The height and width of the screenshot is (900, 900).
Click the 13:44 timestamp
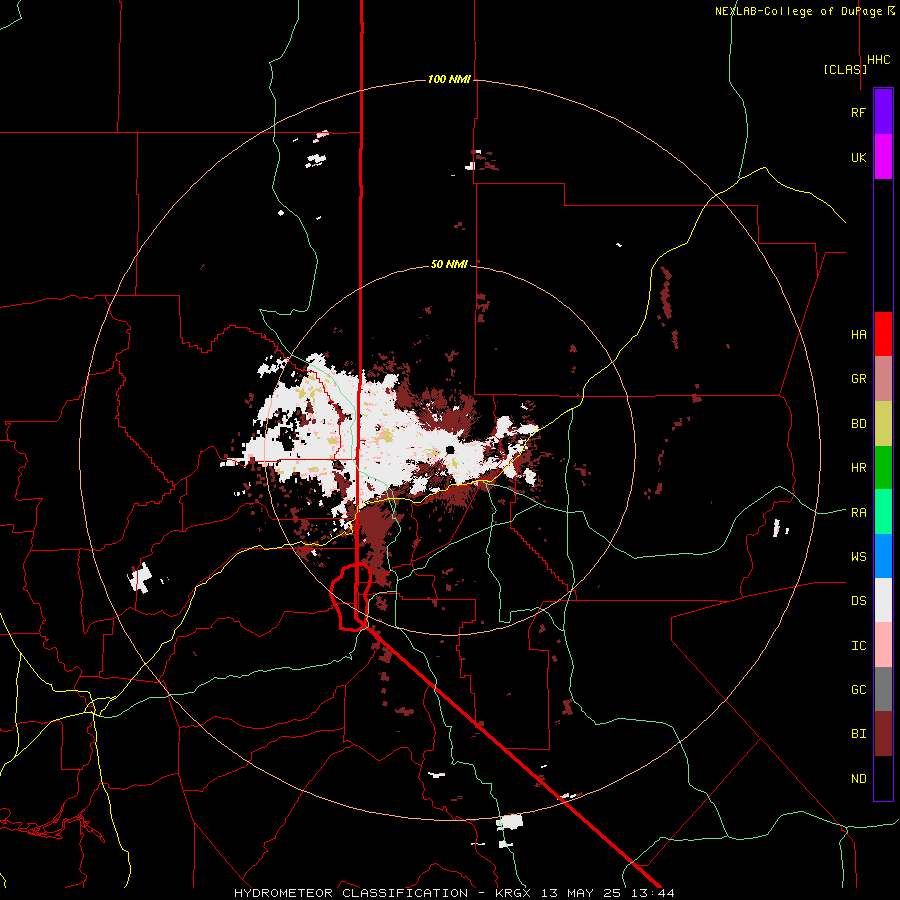(653, 893)
